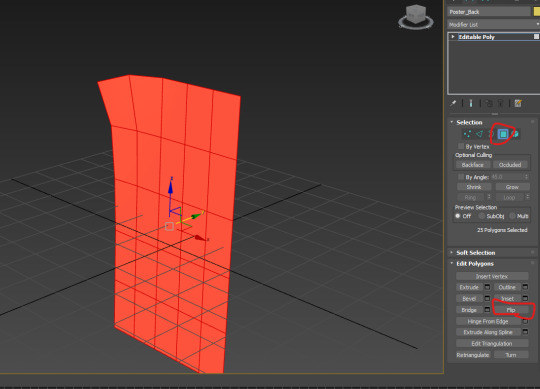Click the Turn button
Image resolution: width=540 pixels, height=389 pixels.
pyautogui.click(x=511, y=355)
